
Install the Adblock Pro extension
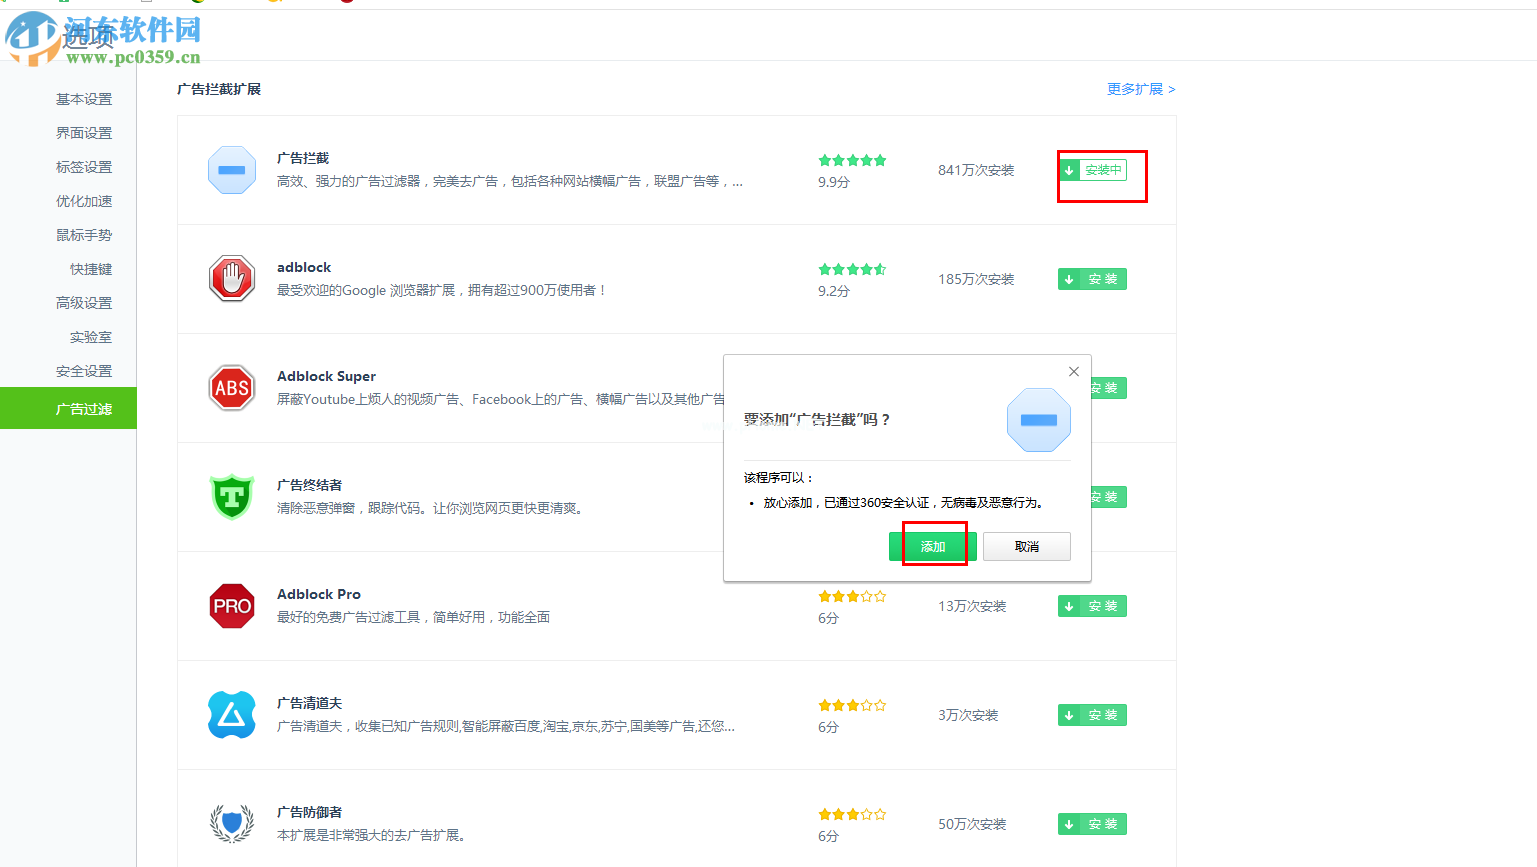[x=1093, y=606]
